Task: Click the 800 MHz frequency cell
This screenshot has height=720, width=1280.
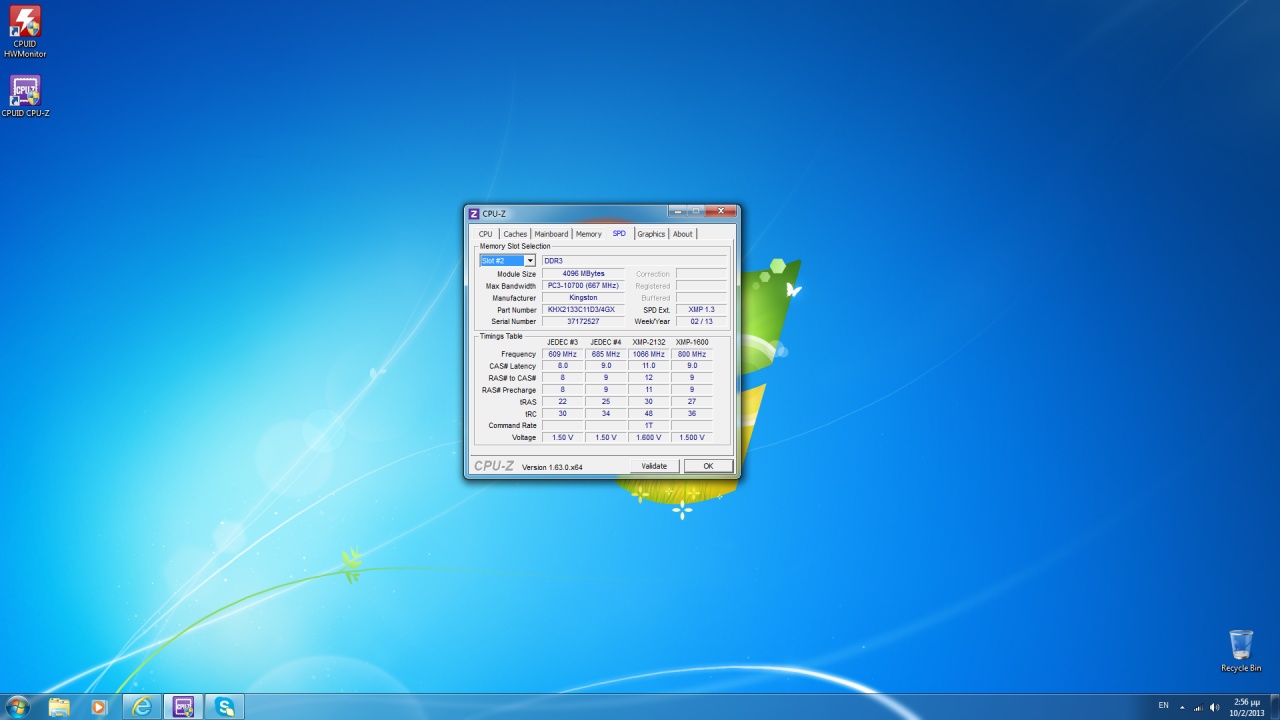Action: (692, 354)
